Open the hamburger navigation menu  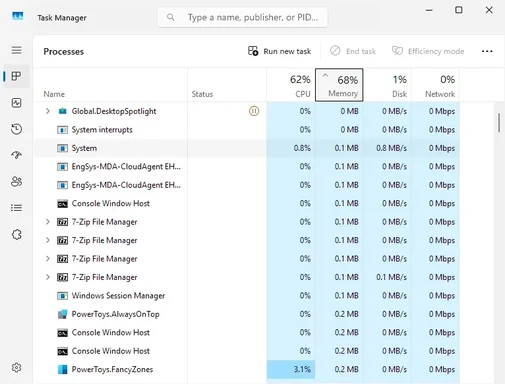pyautogui.click(x=16, y=50)
